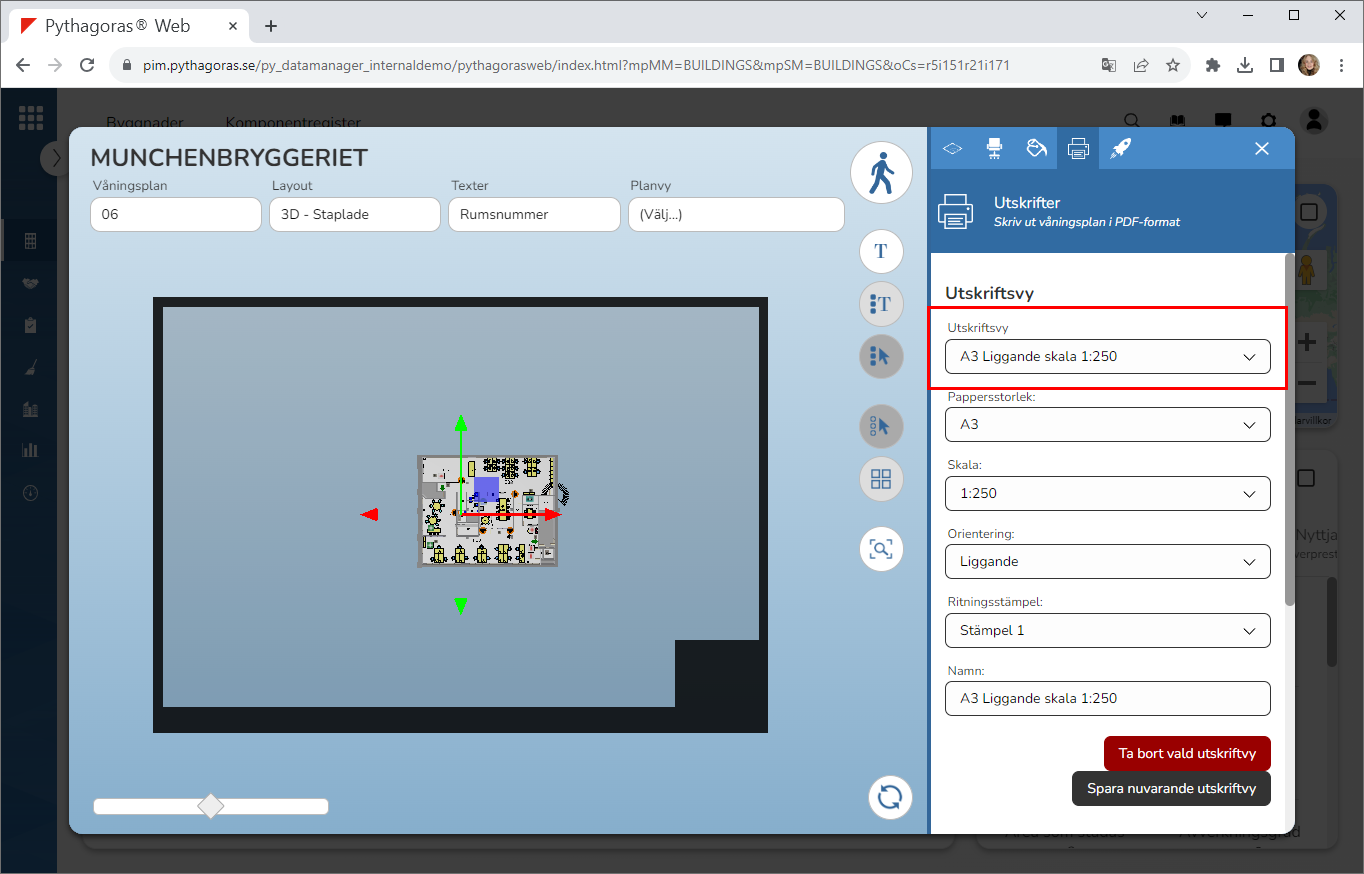Viewport: 1364px width, 874px height.
Task: Click the text list tool button
Action: [881, 304]
